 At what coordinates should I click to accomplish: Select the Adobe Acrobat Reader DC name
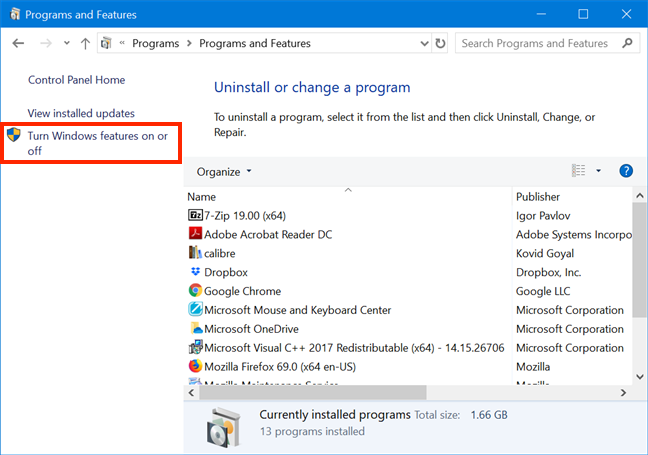pyautogui.click(x=268, y=235)
